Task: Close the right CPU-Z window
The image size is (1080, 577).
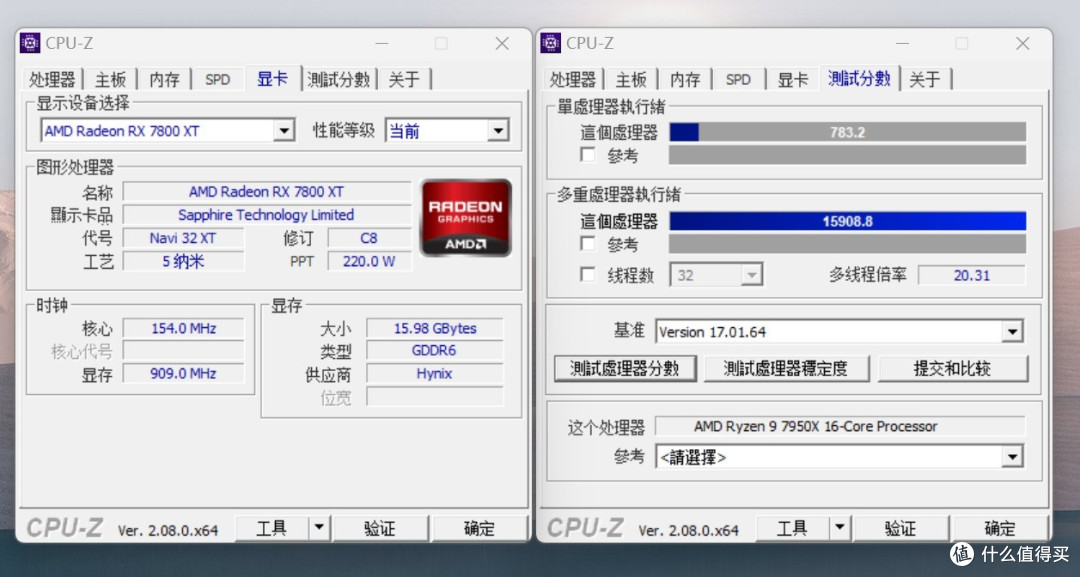Action: (x=1023, y=43)
